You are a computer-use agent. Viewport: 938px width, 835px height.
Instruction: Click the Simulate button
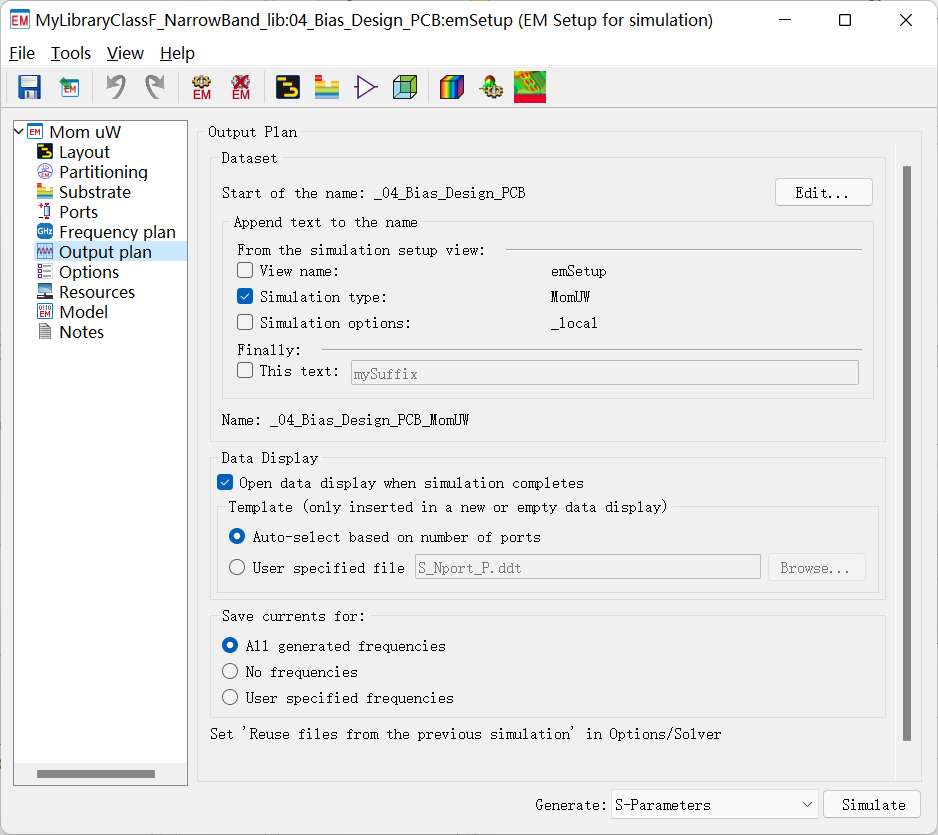point(872,805)
